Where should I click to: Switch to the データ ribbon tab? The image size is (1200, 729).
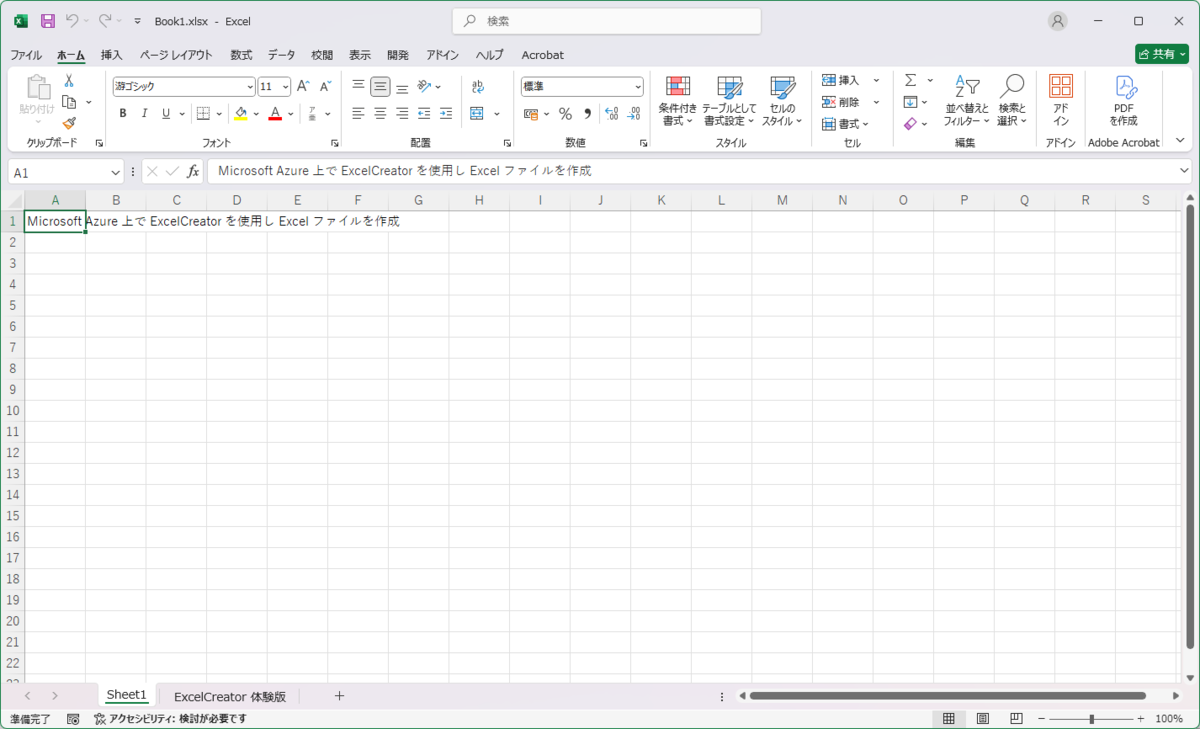click(281, 55)
